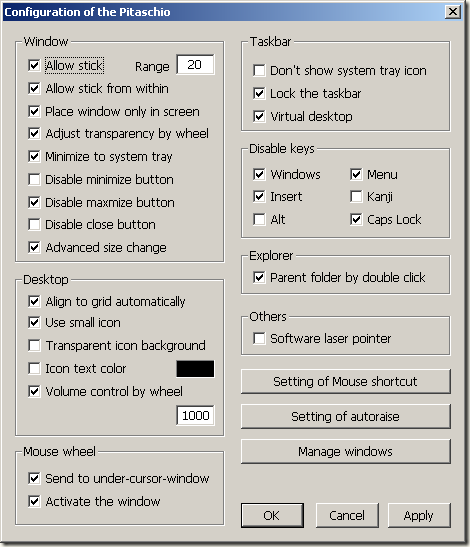Image resolution: width=470 pixels, height=547 pixels.
Task: Open Setting of Mouse shortcut
Action: coord(345,382)
